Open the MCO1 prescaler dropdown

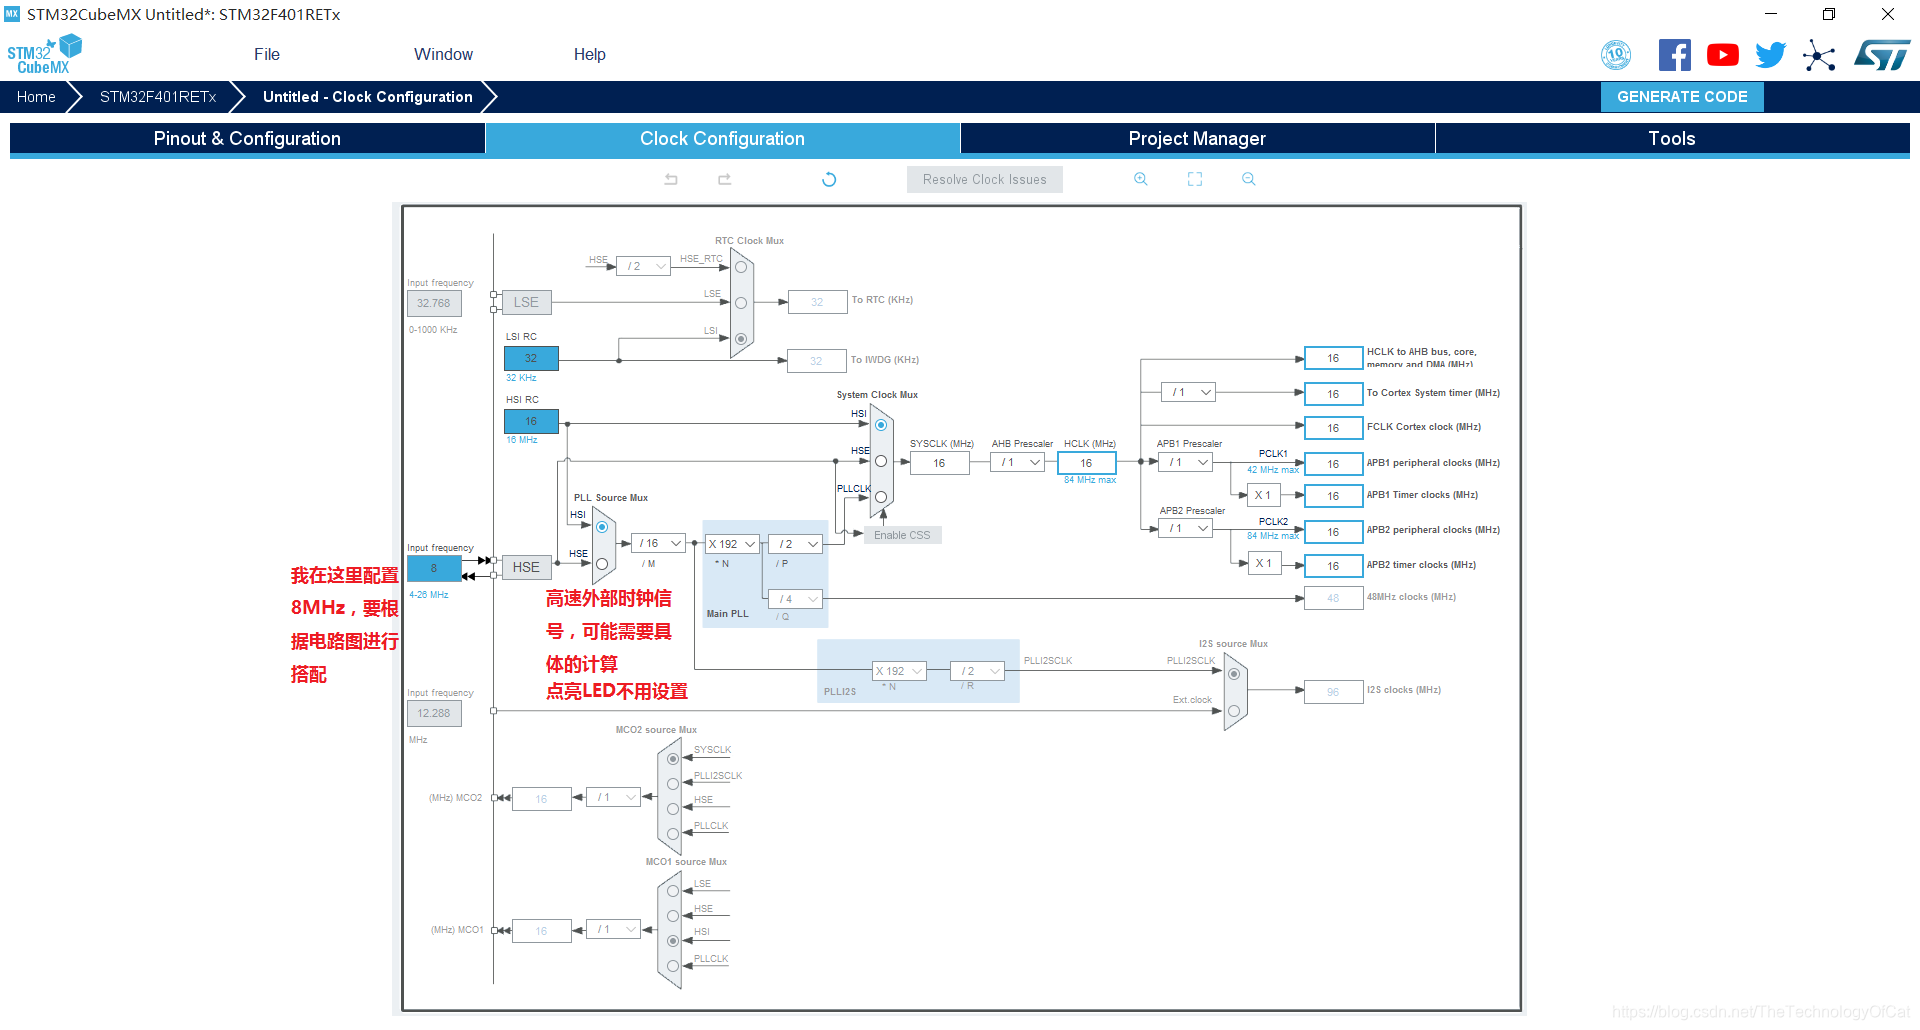[613, 929]
